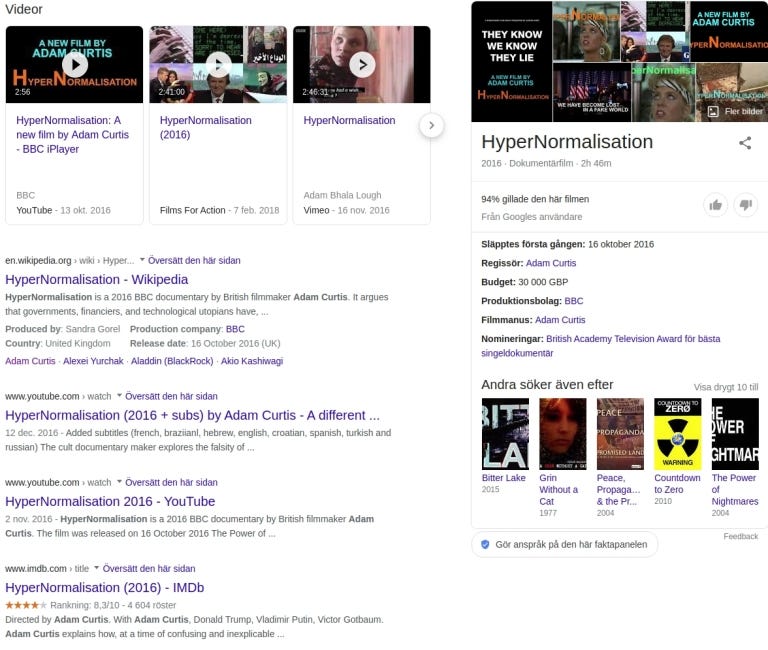Share the HyperNormalisation knowledge panel

click(x=745, y=143)
